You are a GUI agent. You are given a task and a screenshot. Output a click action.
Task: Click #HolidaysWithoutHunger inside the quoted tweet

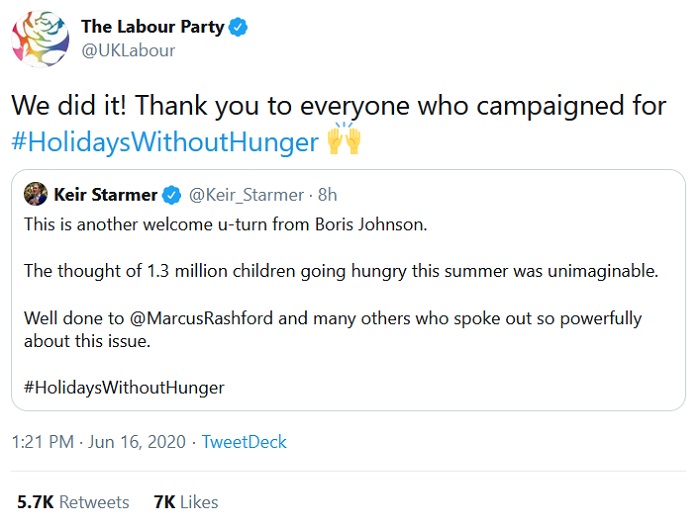(x=124, y=386)
